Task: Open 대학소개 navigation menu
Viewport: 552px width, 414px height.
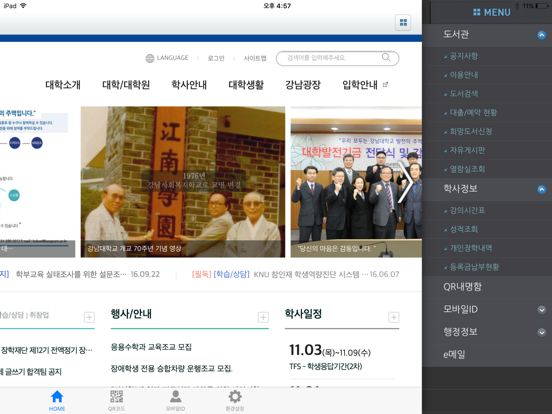Action: tap(63, 85)
